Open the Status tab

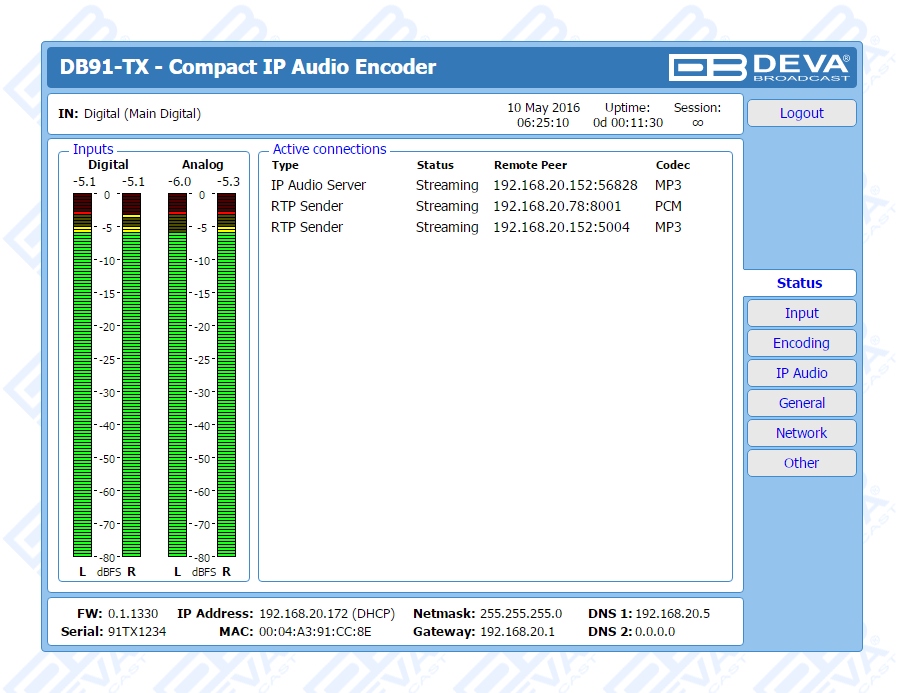coord(799,283)
